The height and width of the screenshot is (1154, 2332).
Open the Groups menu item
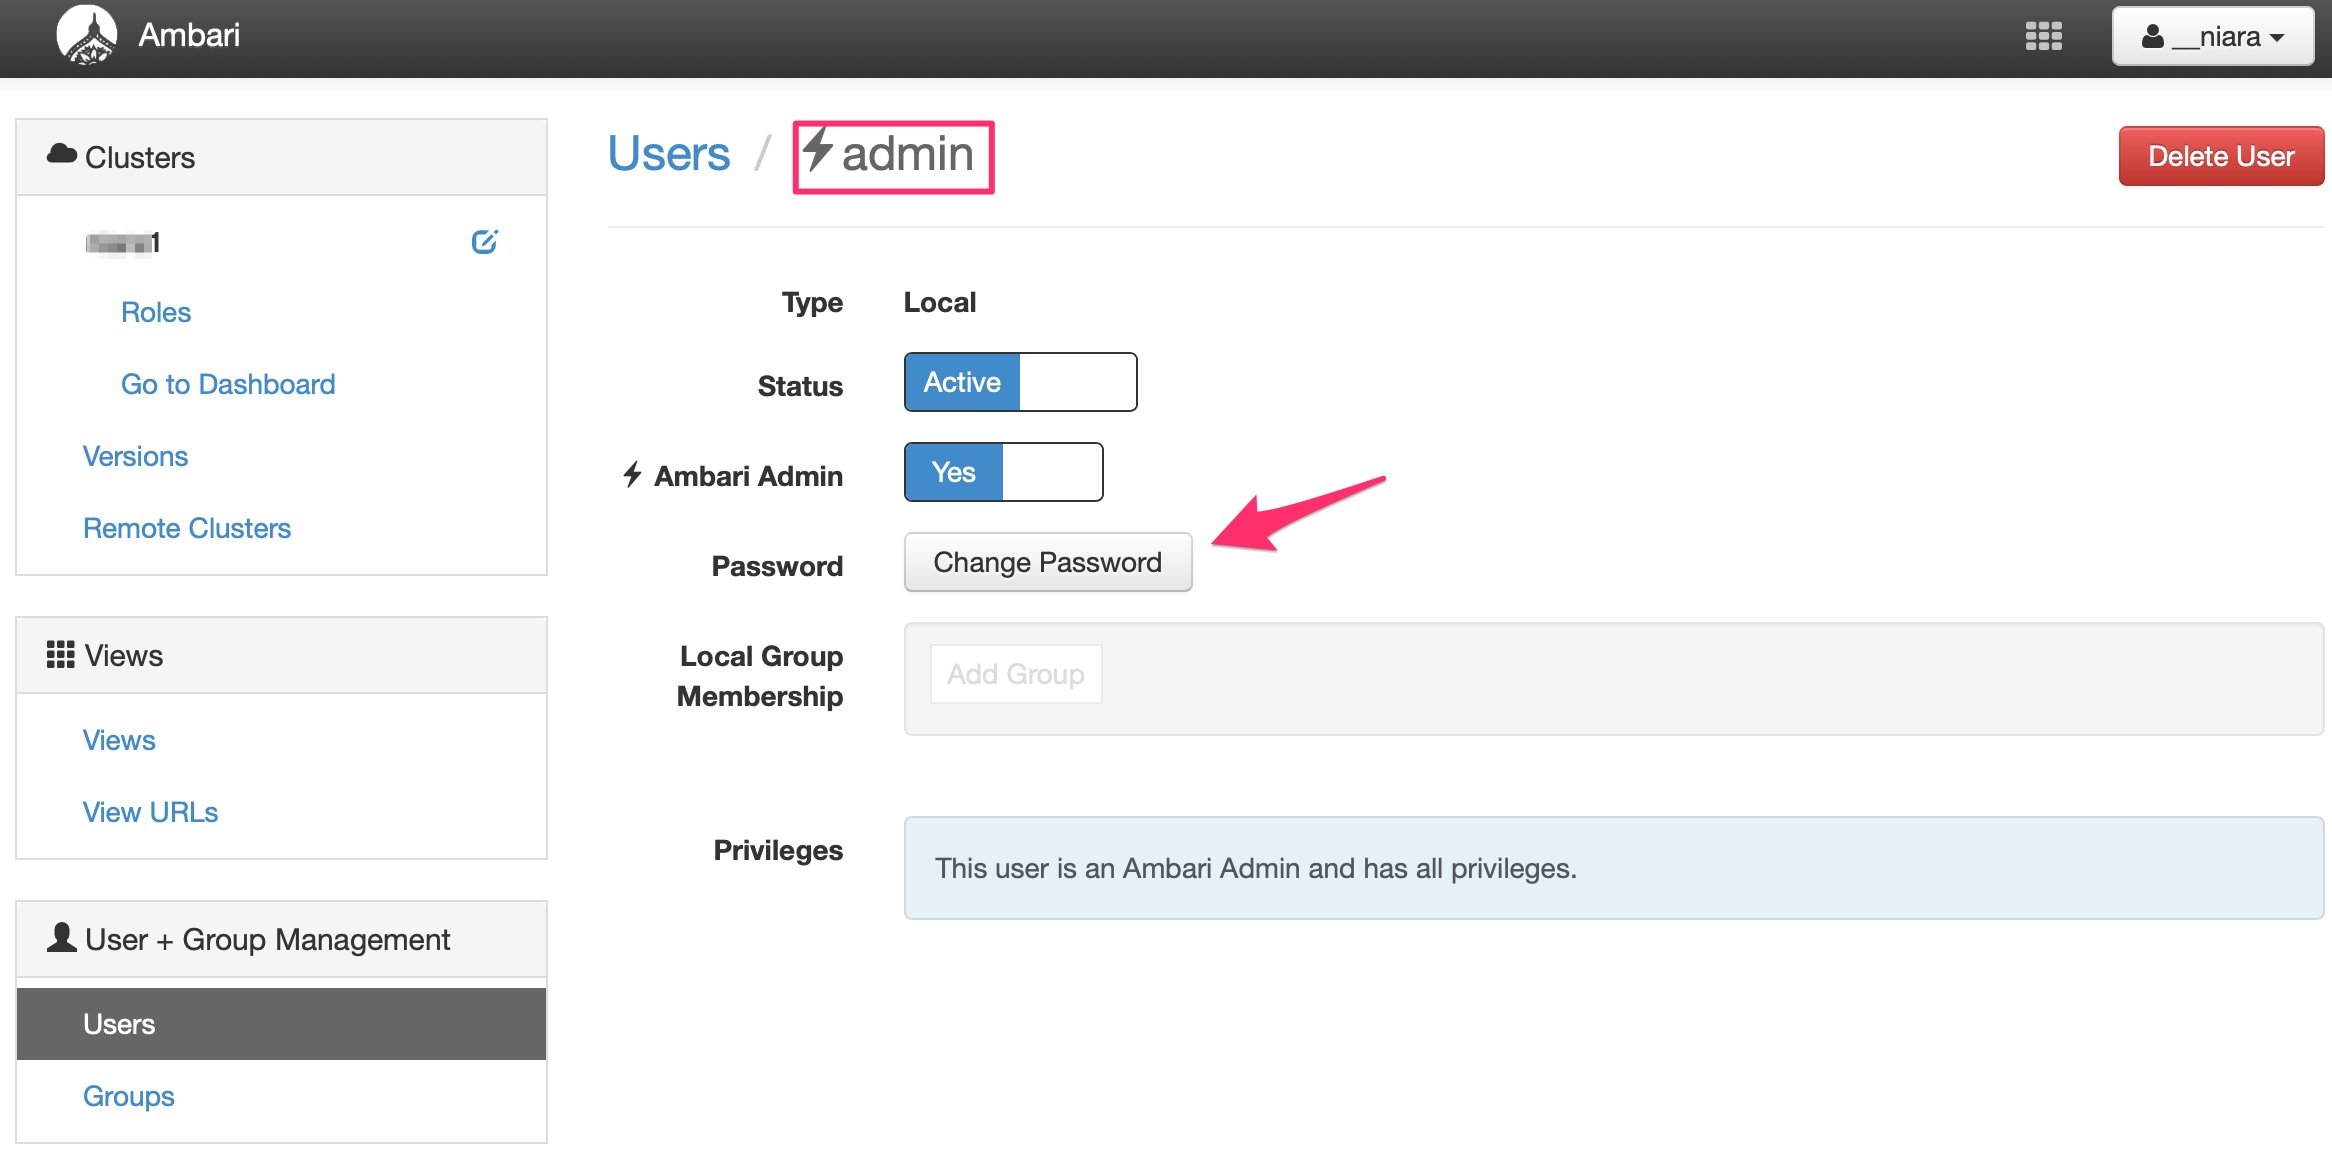click(x=129, y=1096)
